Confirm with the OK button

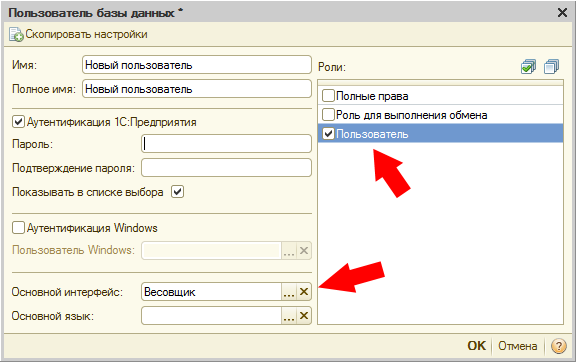click(x=476, y=346)
